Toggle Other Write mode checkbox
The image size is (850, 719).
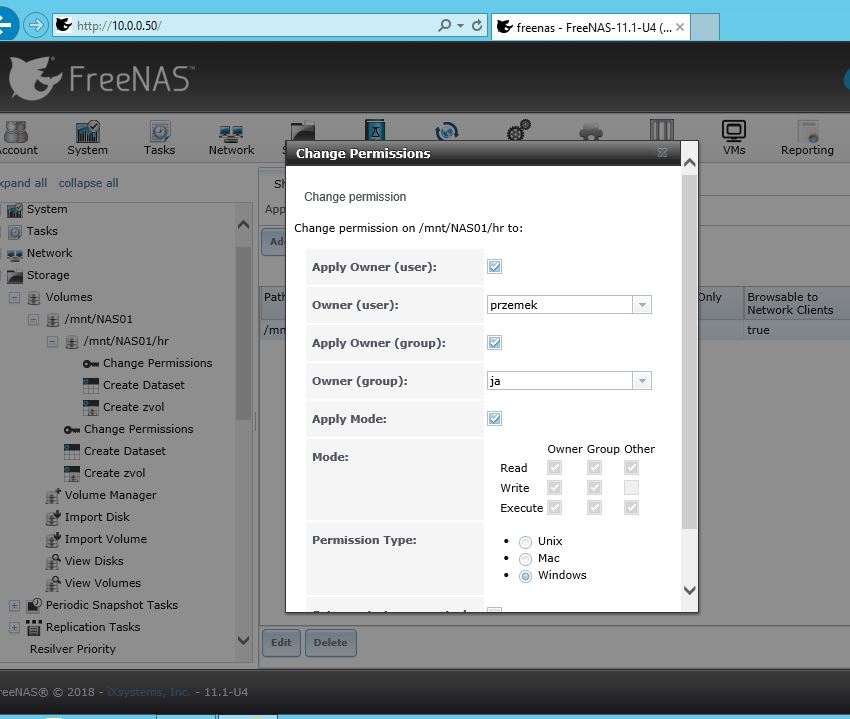(631, 487)
